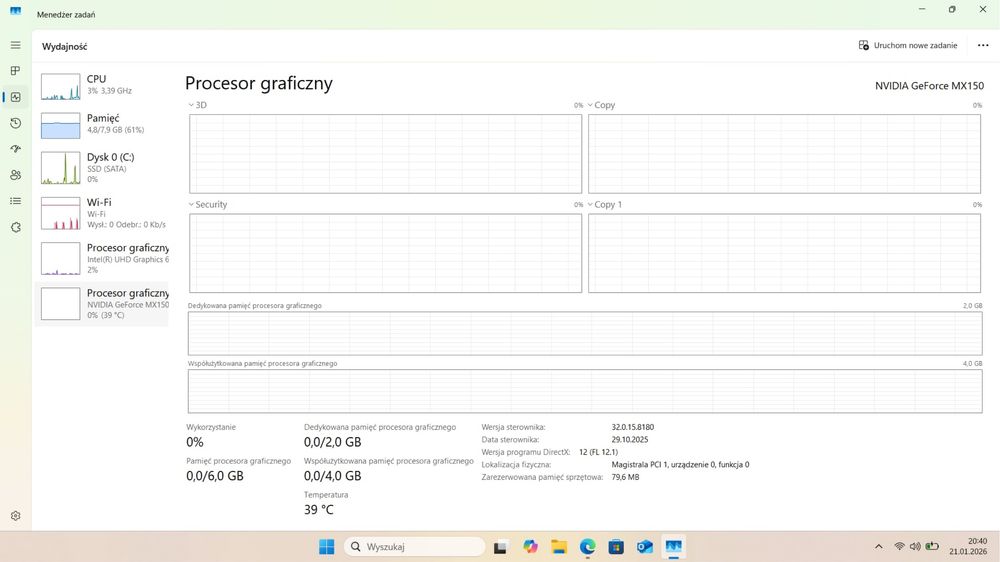Image resolution: width=1000 pixels, height=562 pixels.
Task: Select Dysk 0 (C:) entry
Action: 102,168
